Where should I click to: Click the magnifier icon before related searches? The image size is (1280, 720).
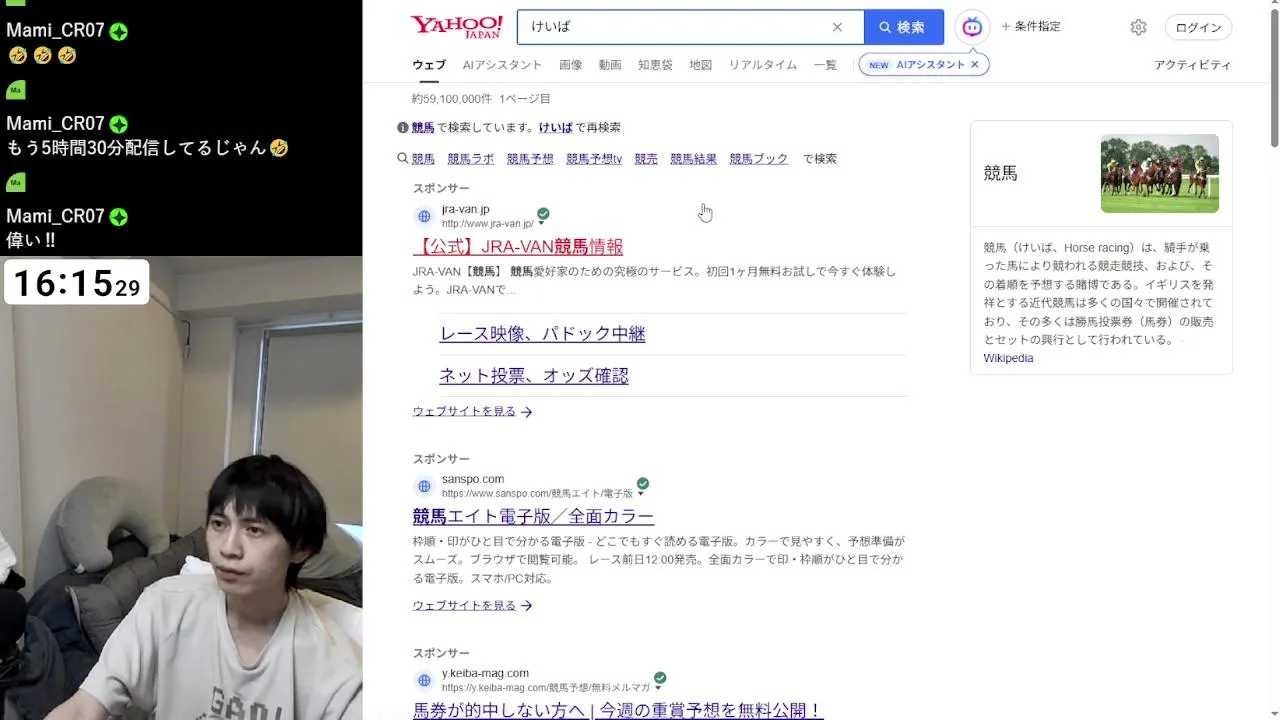tap(403, 158)
